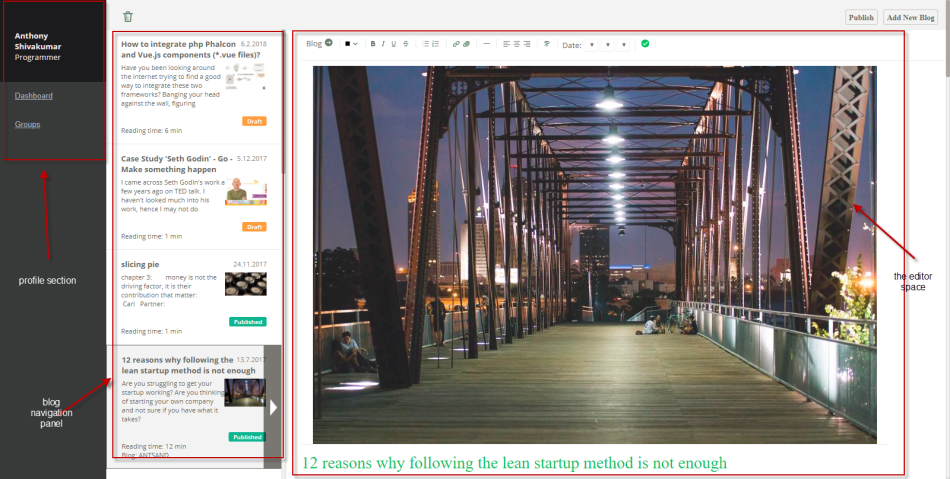
Task: Click Draft badge on Seth Godin post
Action: [x=254, y=227]
